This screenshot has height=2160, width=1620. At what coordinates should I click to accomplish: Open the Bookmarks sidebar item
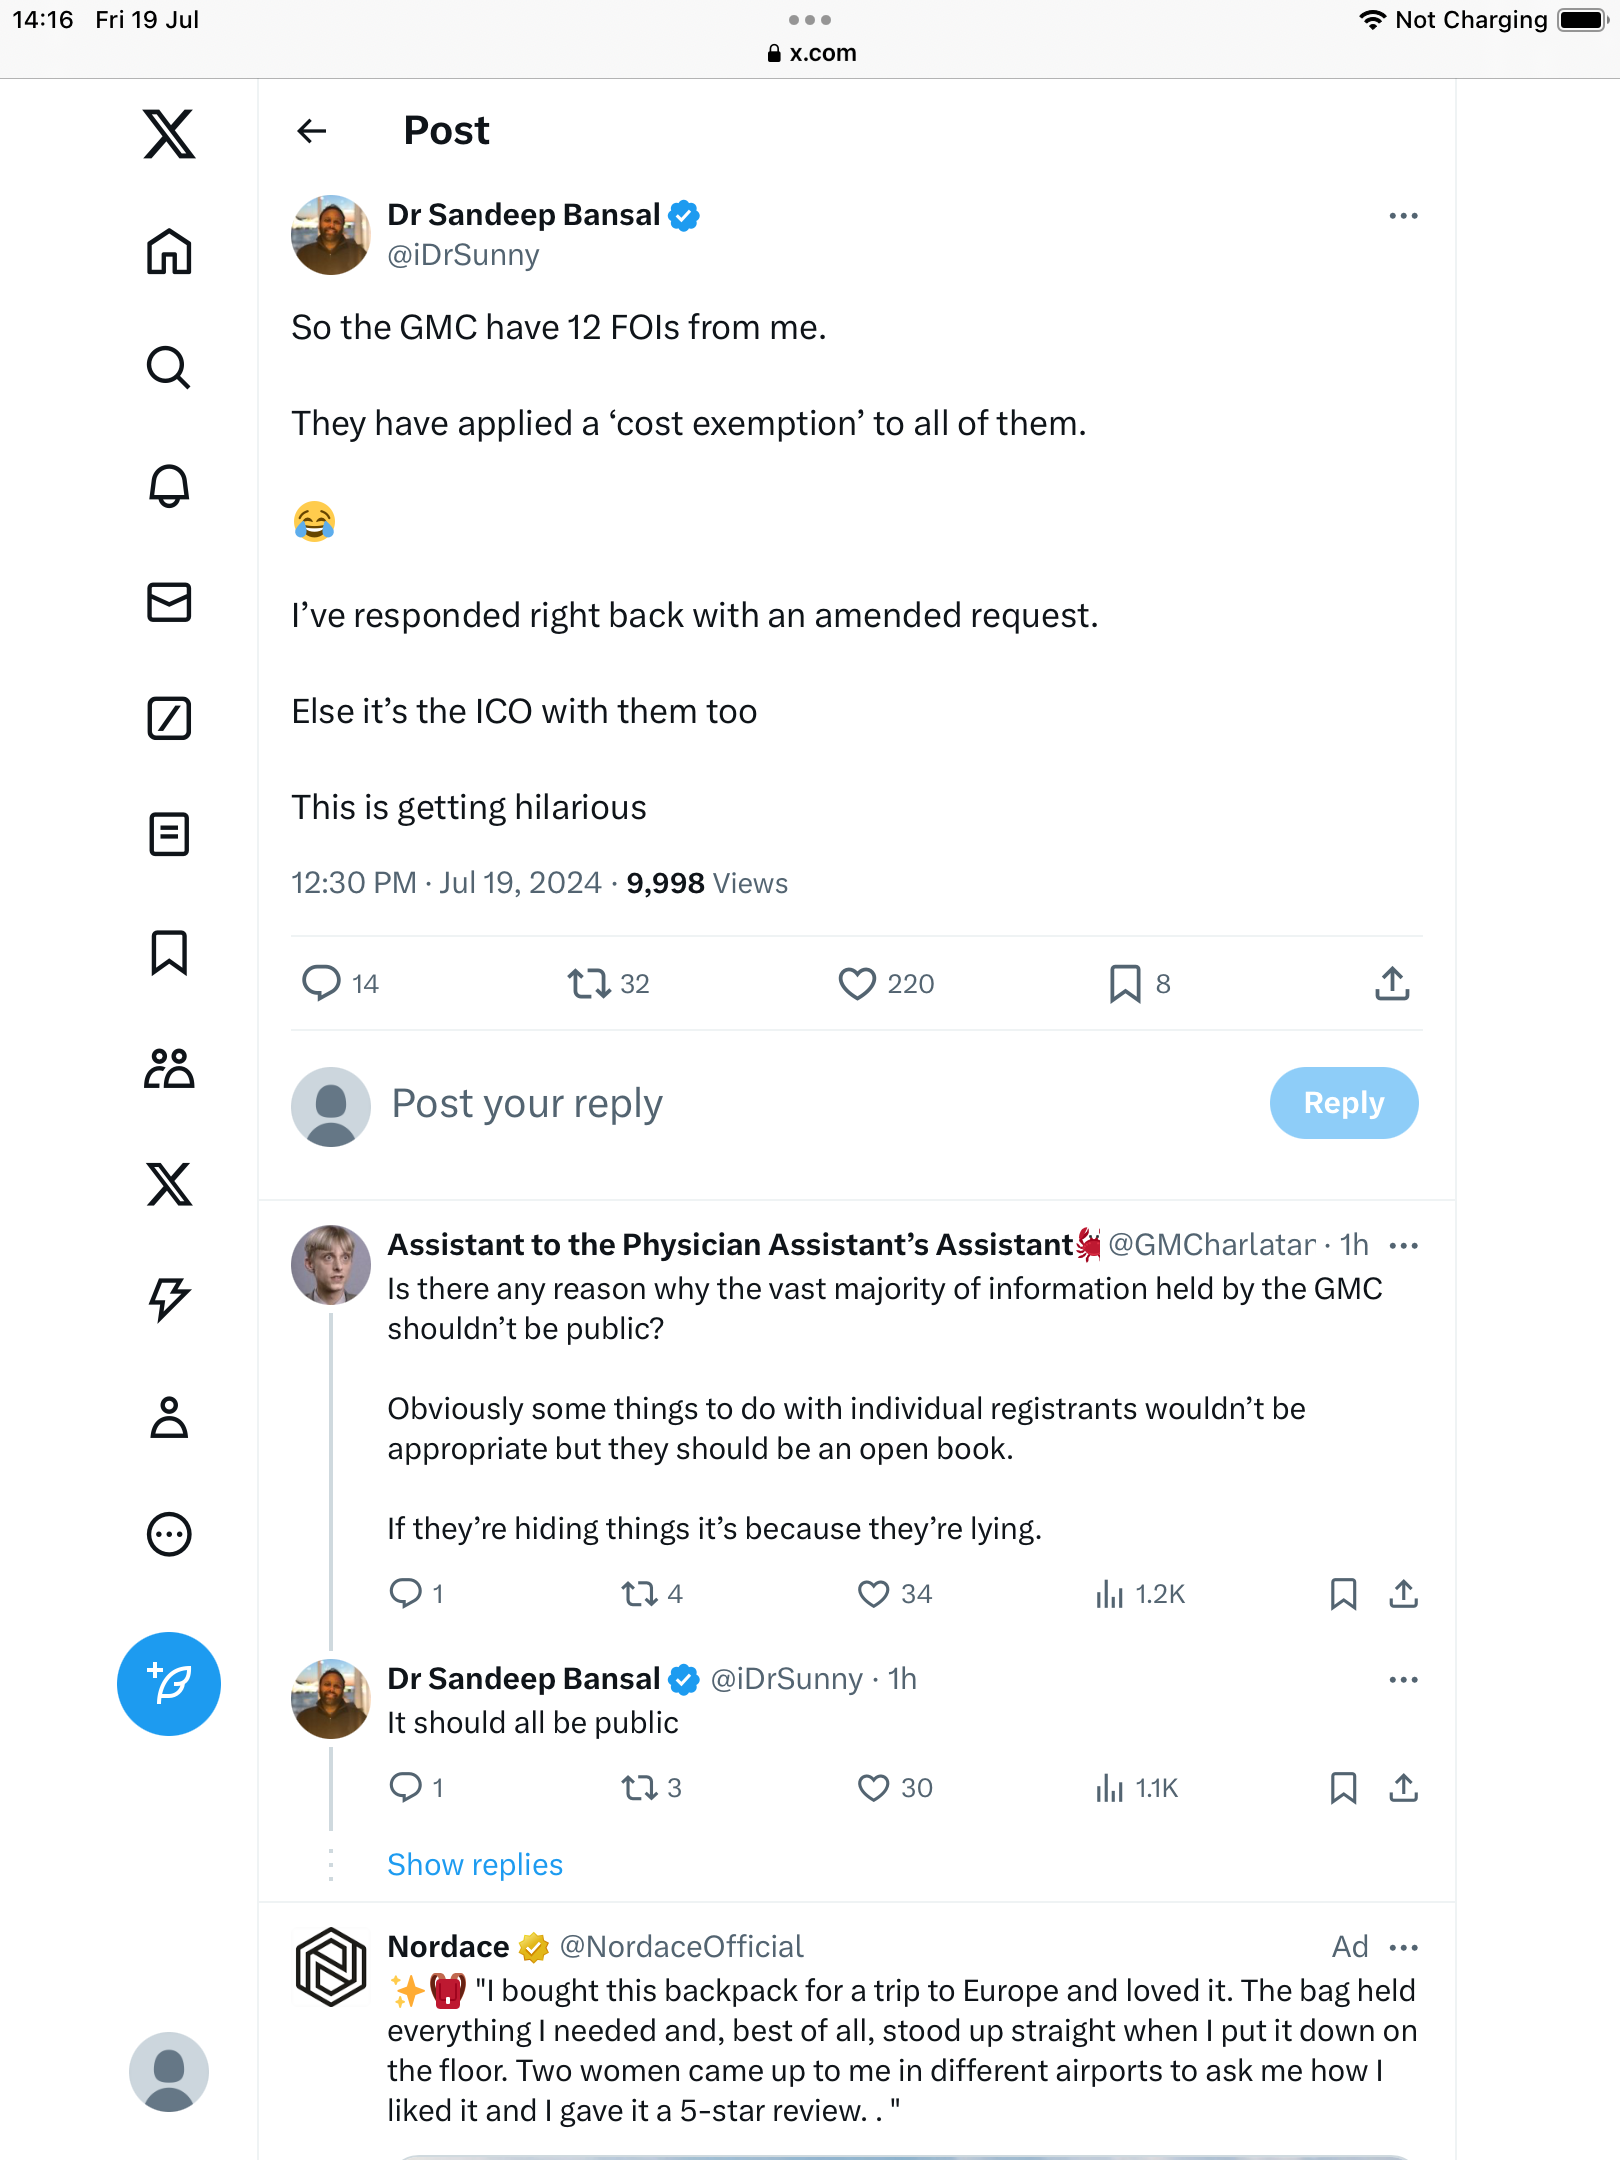click(x=169, y=952)
